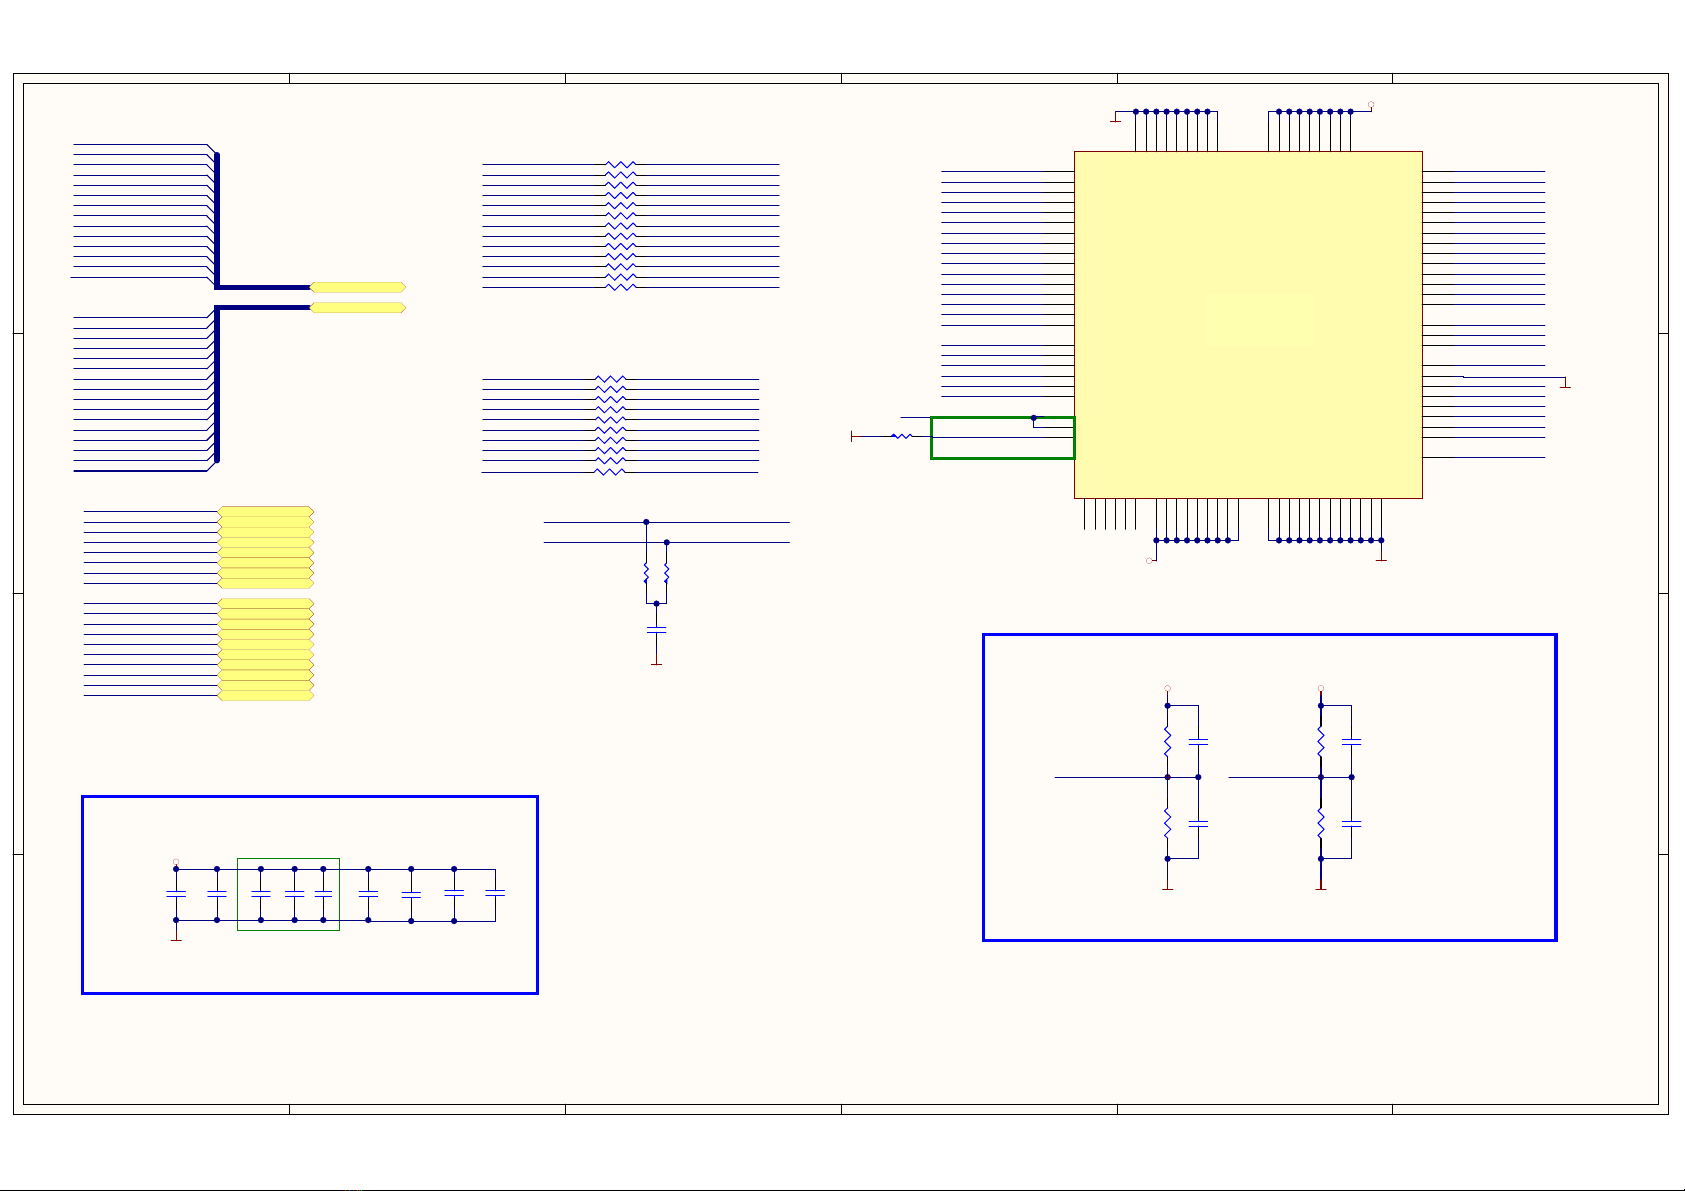Select the rightmost capacitor in the decoupling row
1685x1191 pixels.
click(495, 892)
